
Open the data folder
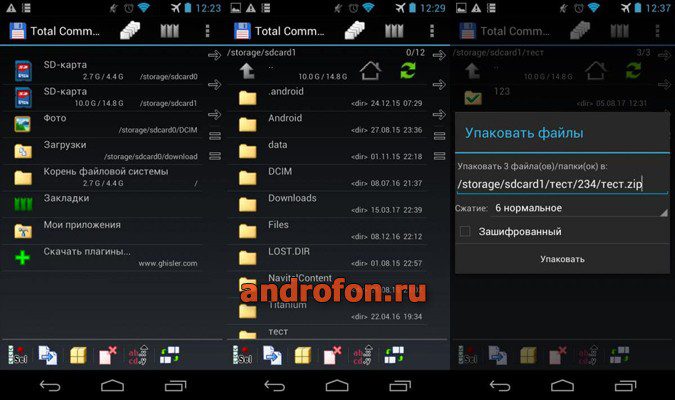(x=327, y=151)
